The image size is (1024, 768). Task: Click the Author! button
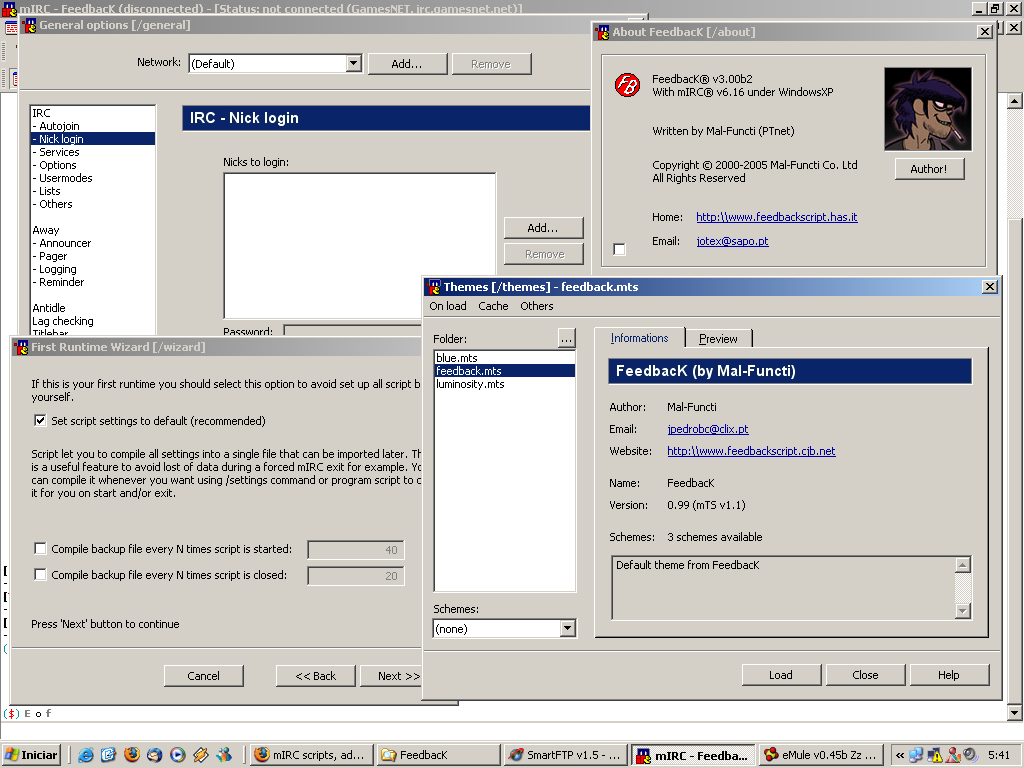click(929, 168)
